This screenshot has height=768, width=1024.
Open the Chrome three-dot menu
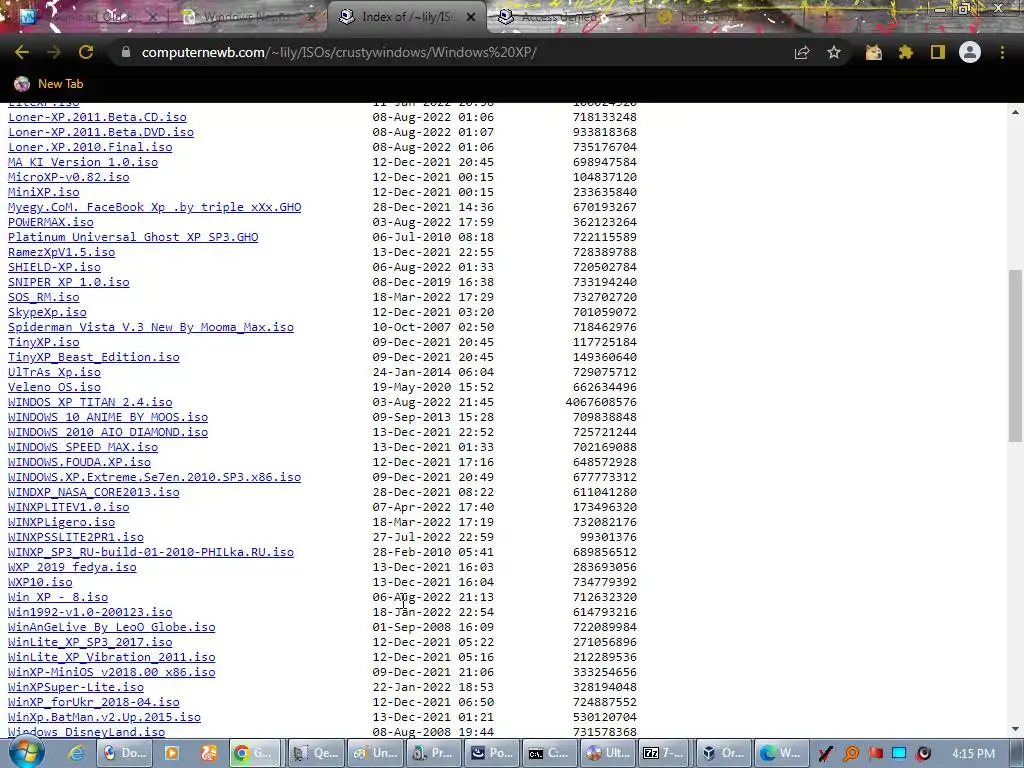pos(1002,52)
